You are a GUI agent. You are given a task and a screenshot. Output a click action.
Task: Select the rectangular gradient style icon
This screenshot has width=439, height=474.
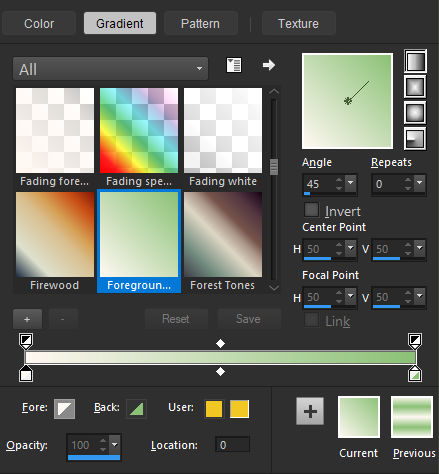coord(415,87)
